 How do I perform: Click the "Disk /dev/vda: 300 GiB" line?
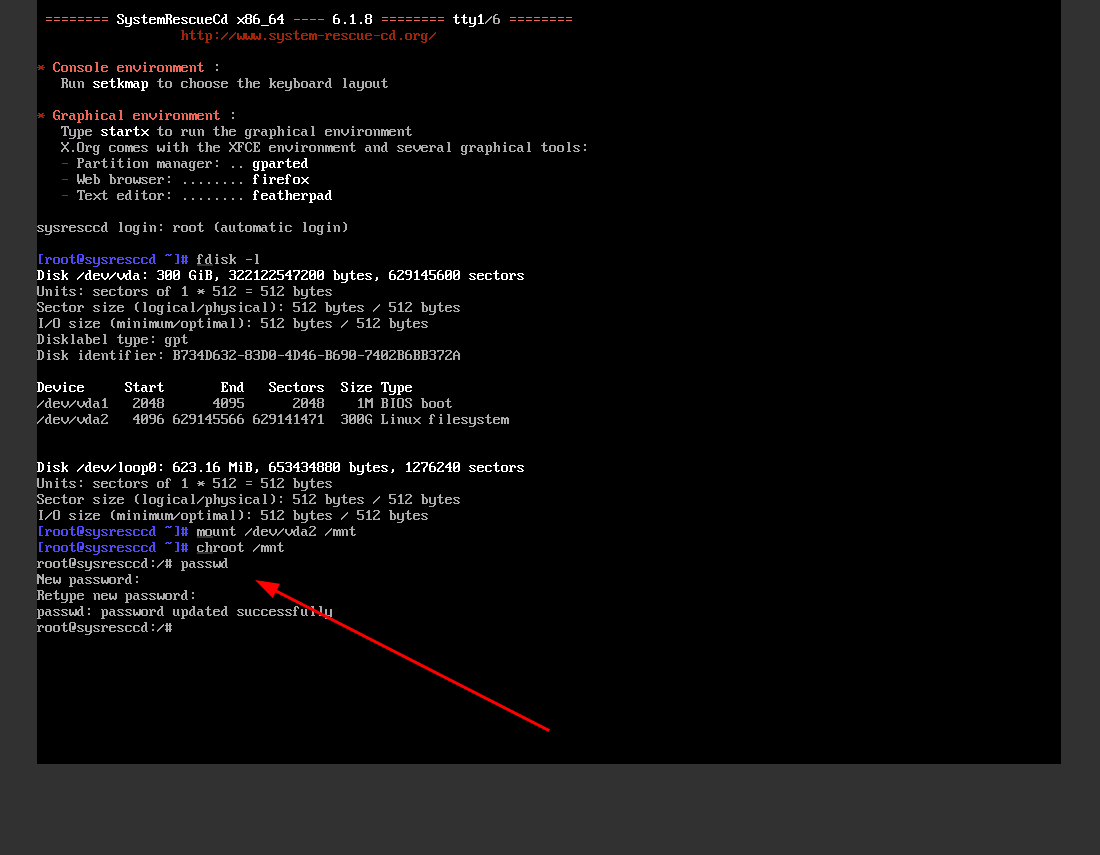[x=281, y=276]
